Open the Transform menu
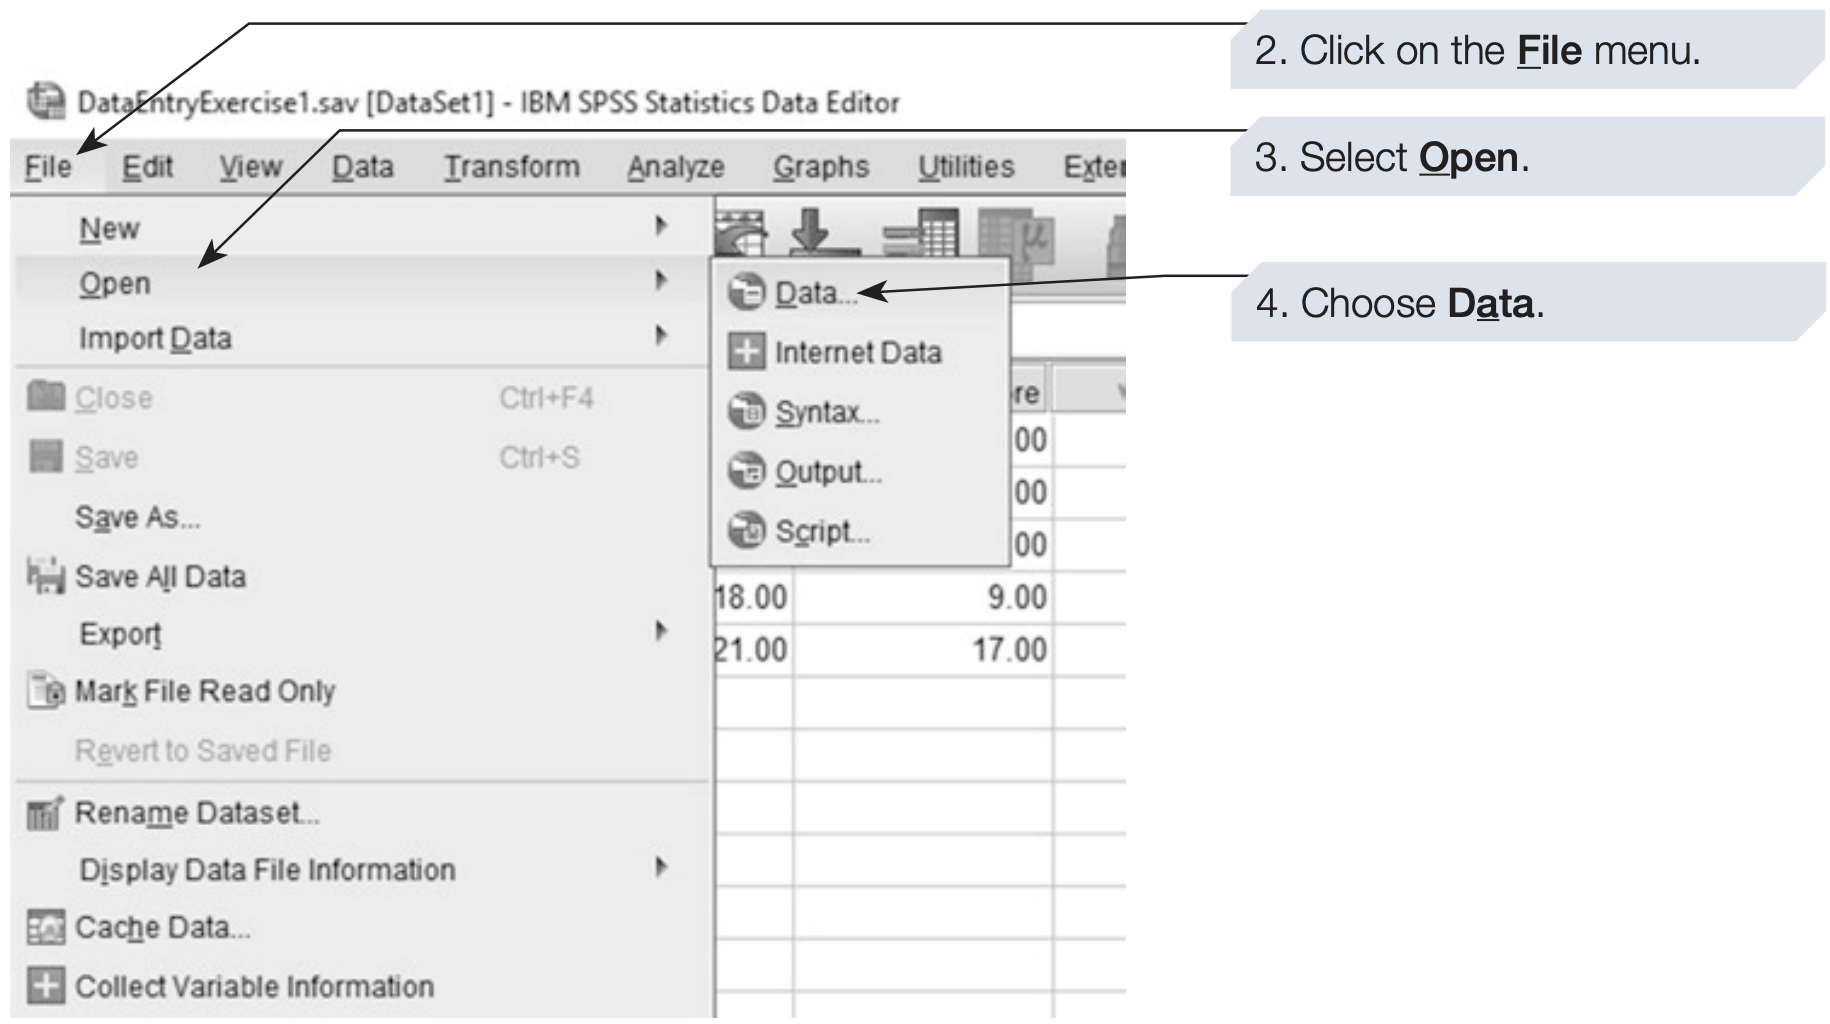1830x1024 pixels. tap(511, 167)
